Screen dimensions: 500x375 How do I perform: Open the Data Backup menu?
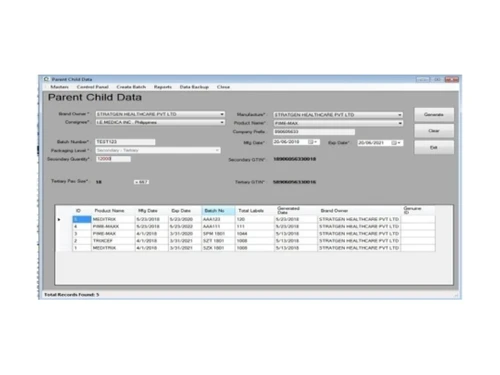194,87
